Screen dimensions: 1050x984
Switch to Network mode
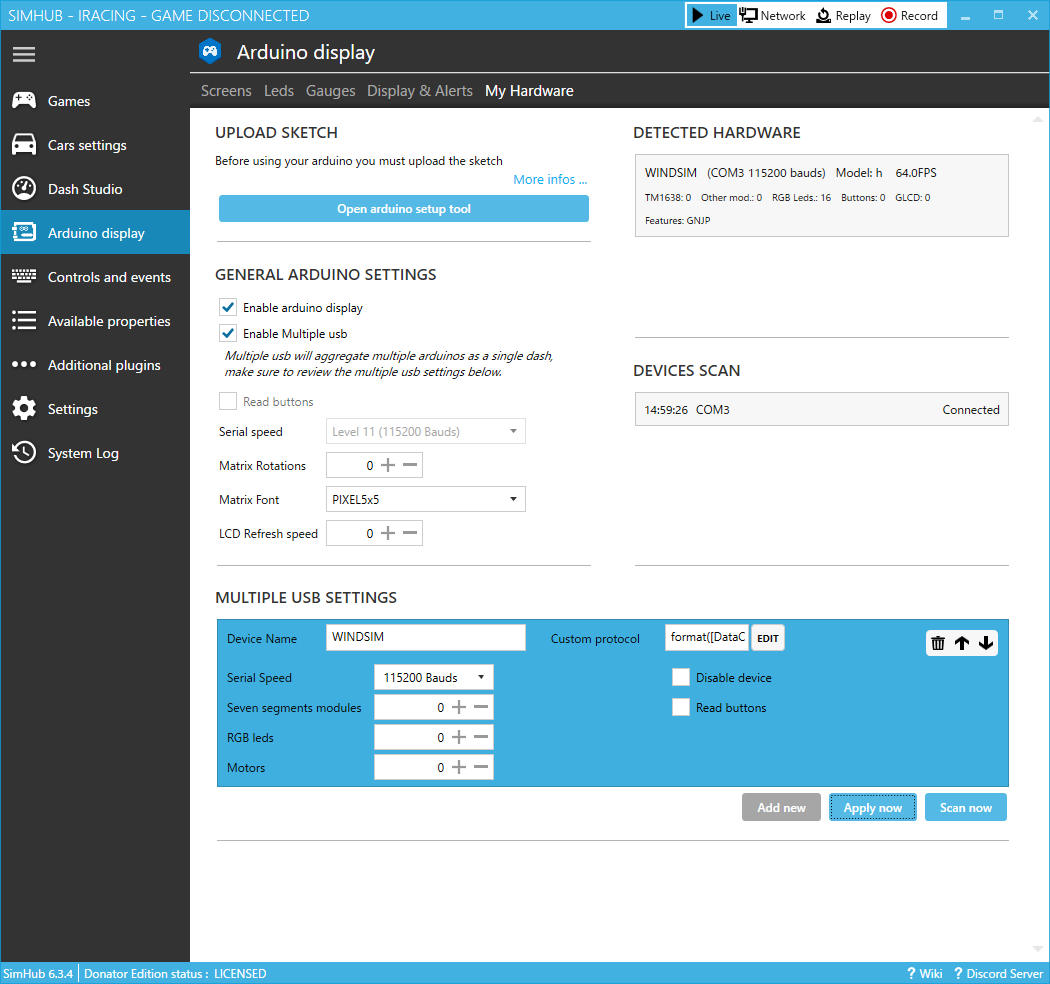[773, 15]
